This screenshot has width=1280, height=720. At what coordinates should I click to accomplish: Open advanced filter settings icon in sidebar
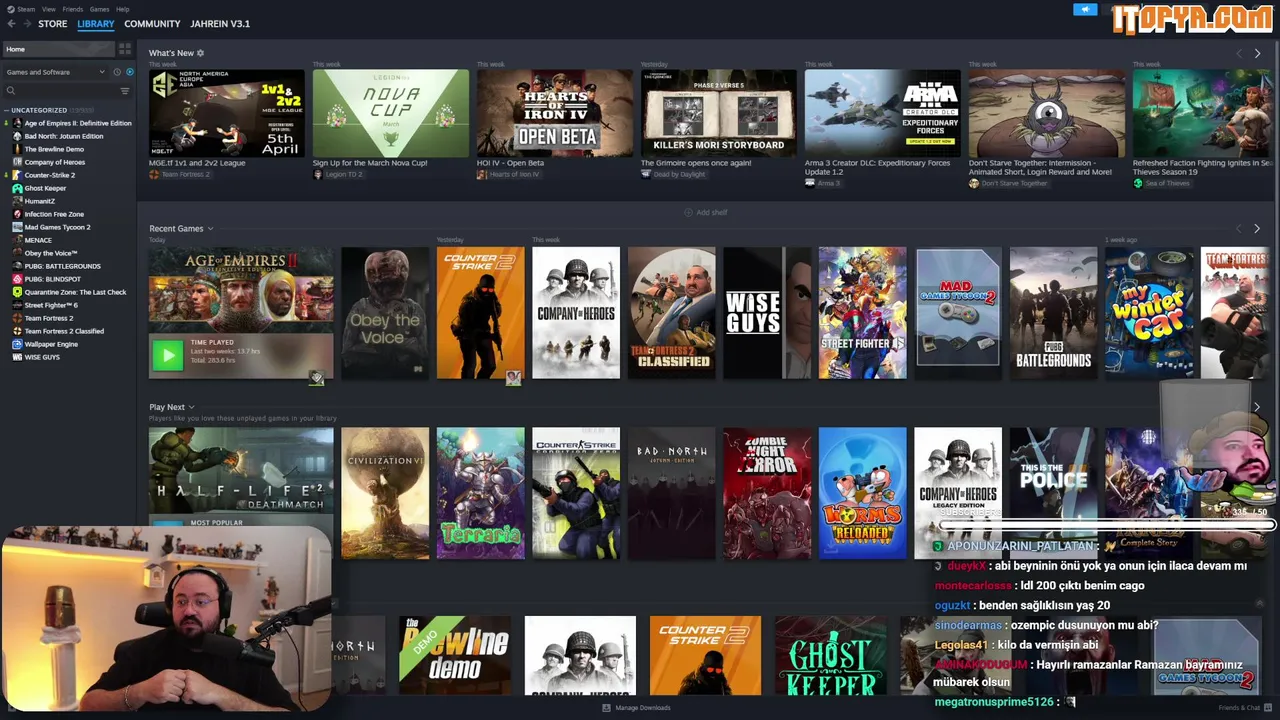click(125, 91)
